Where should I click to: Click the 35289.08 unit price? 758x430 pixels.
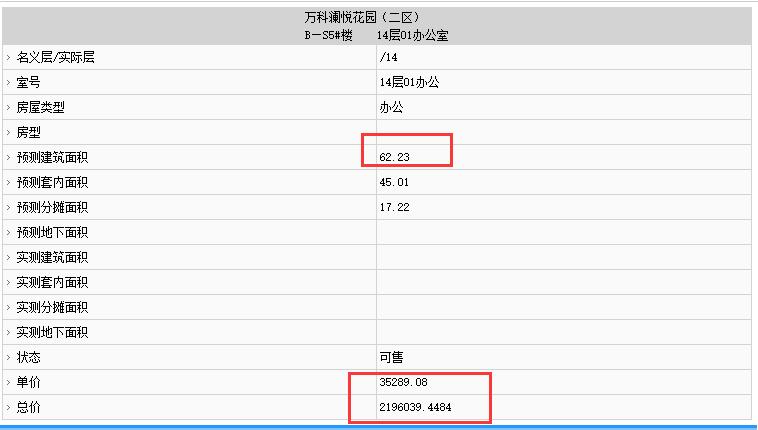click(403, 382)
